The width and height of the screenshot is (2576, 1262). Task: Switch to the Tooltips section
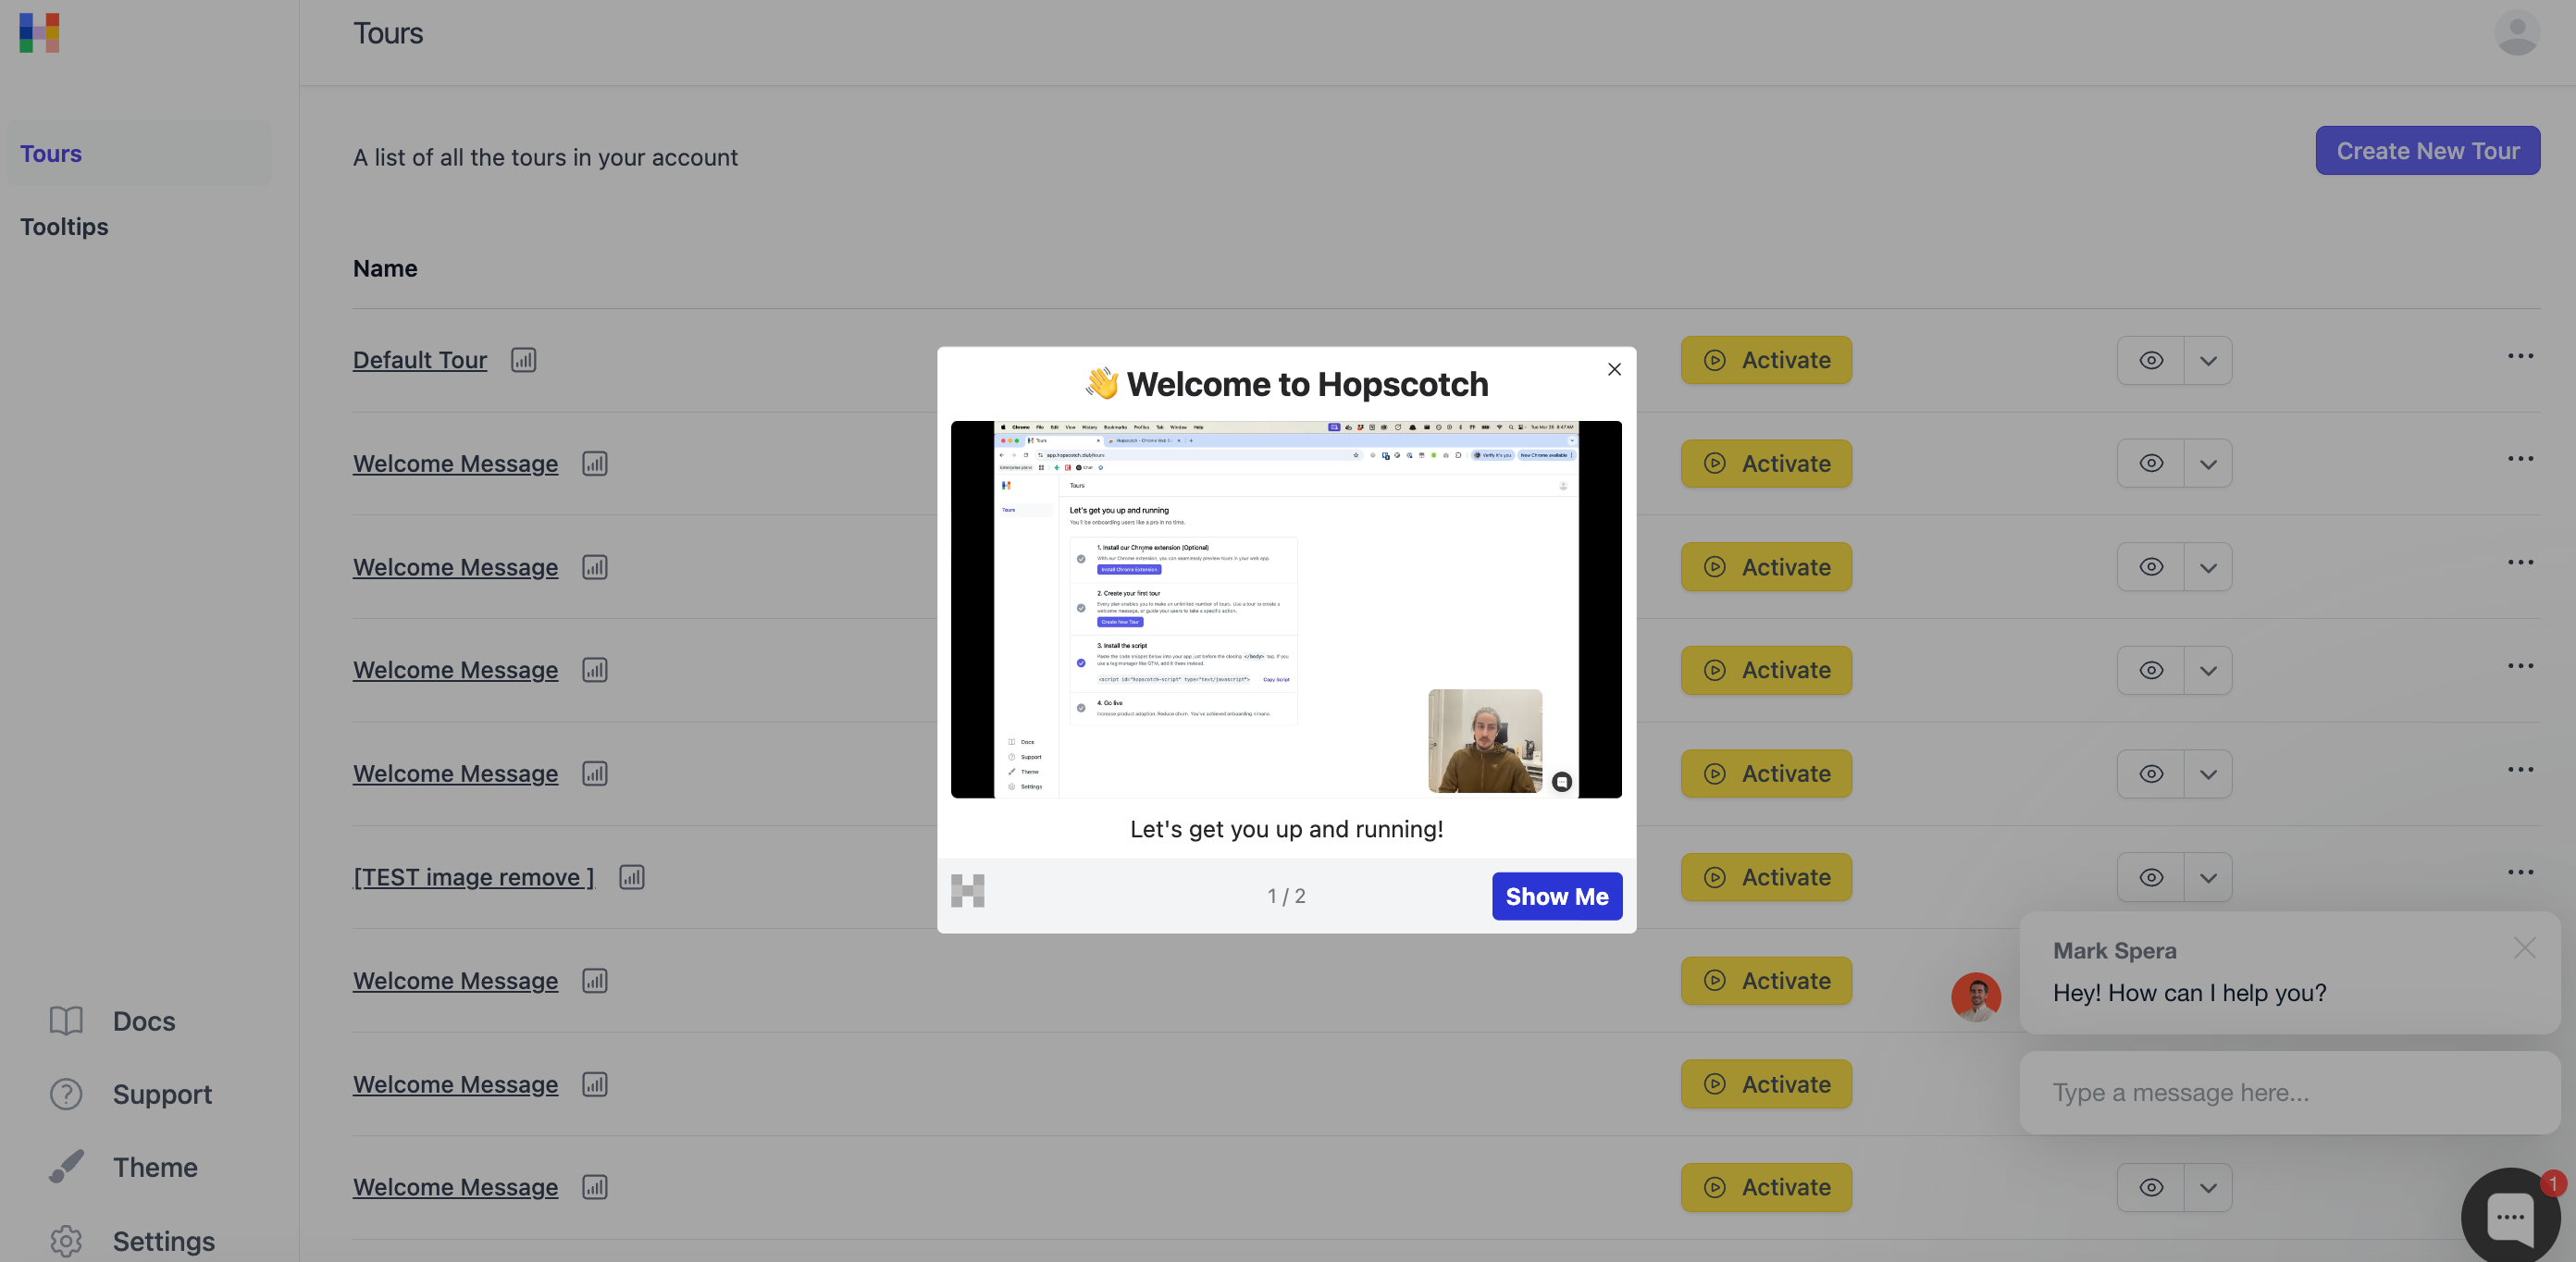(x=64, y=226)
